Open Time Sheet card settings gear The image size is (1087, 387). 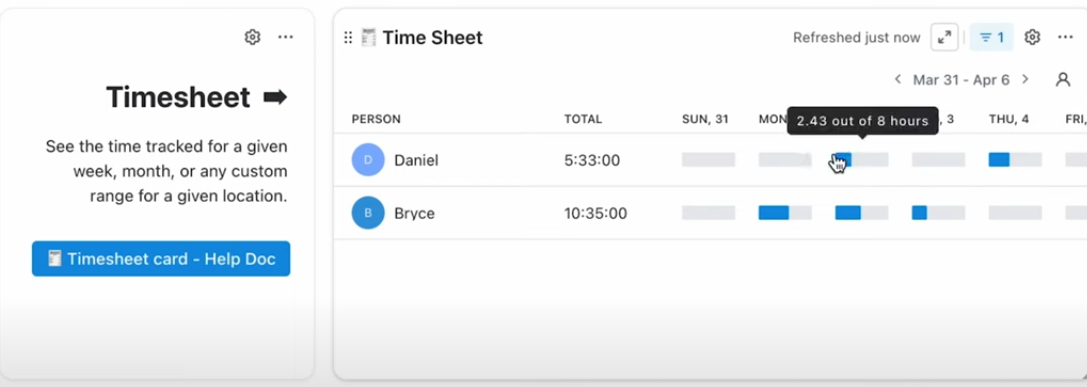(1032, 37)
